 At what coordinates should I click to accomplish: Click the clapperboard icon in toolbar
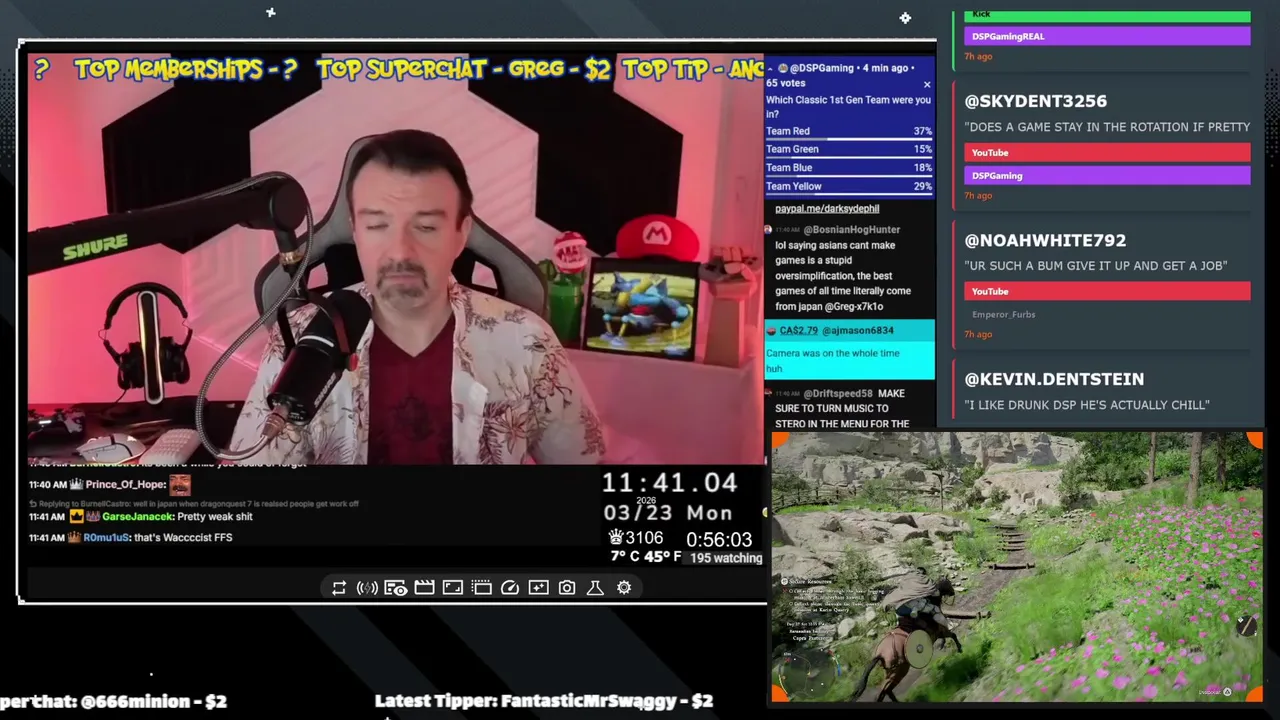coord(424,588)
